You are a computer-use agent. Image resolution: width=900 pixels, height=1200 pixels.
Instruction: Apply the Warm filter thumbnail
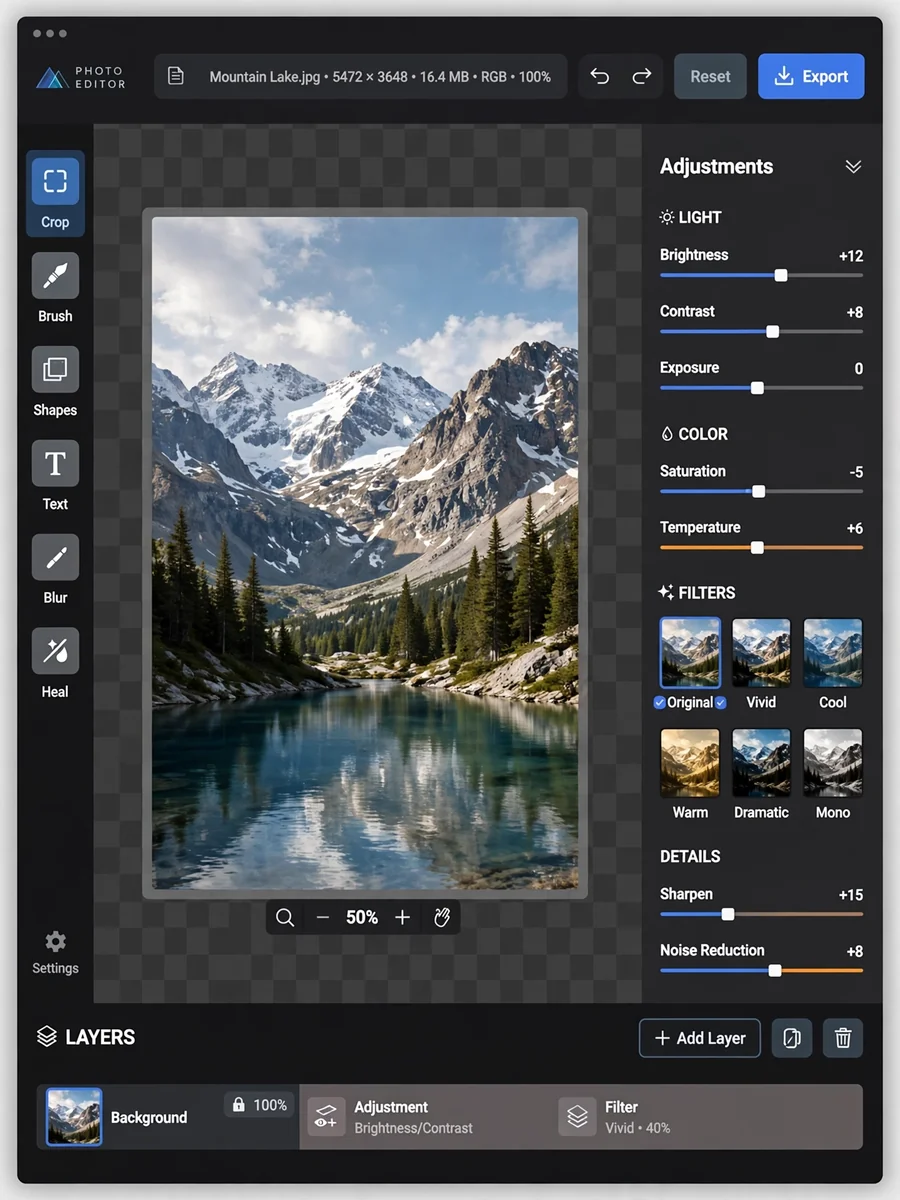[x=690, y=763]
